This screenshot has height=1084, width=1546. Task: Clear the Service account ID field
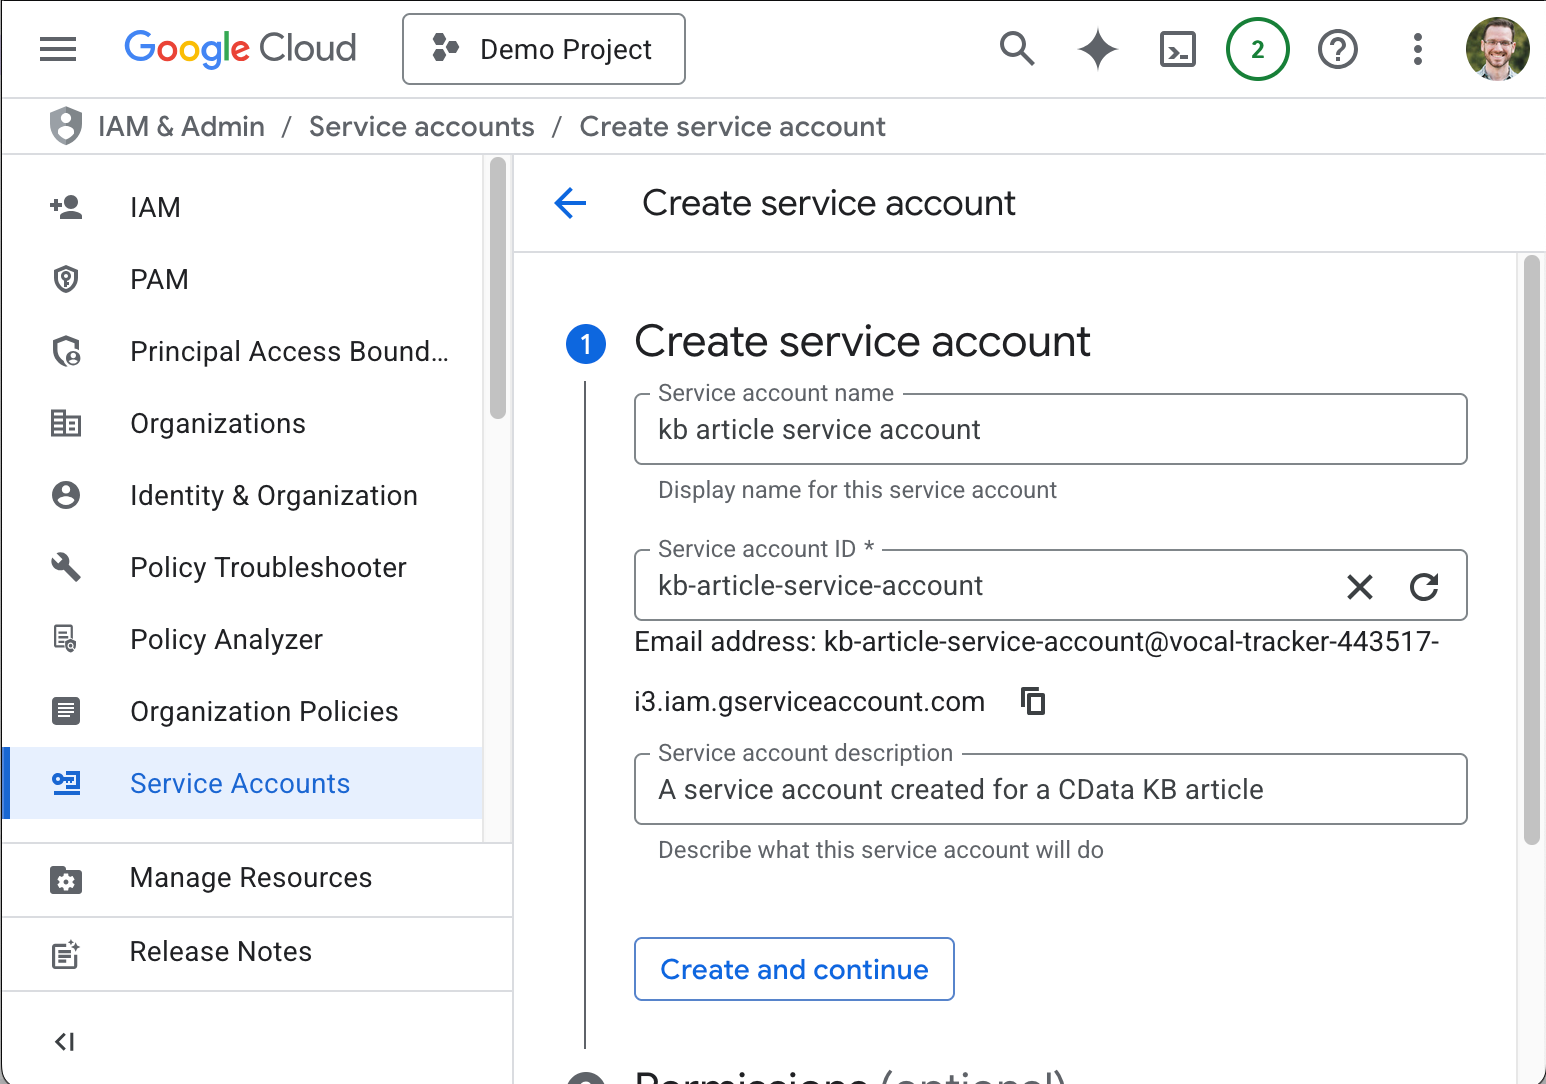1359,586
